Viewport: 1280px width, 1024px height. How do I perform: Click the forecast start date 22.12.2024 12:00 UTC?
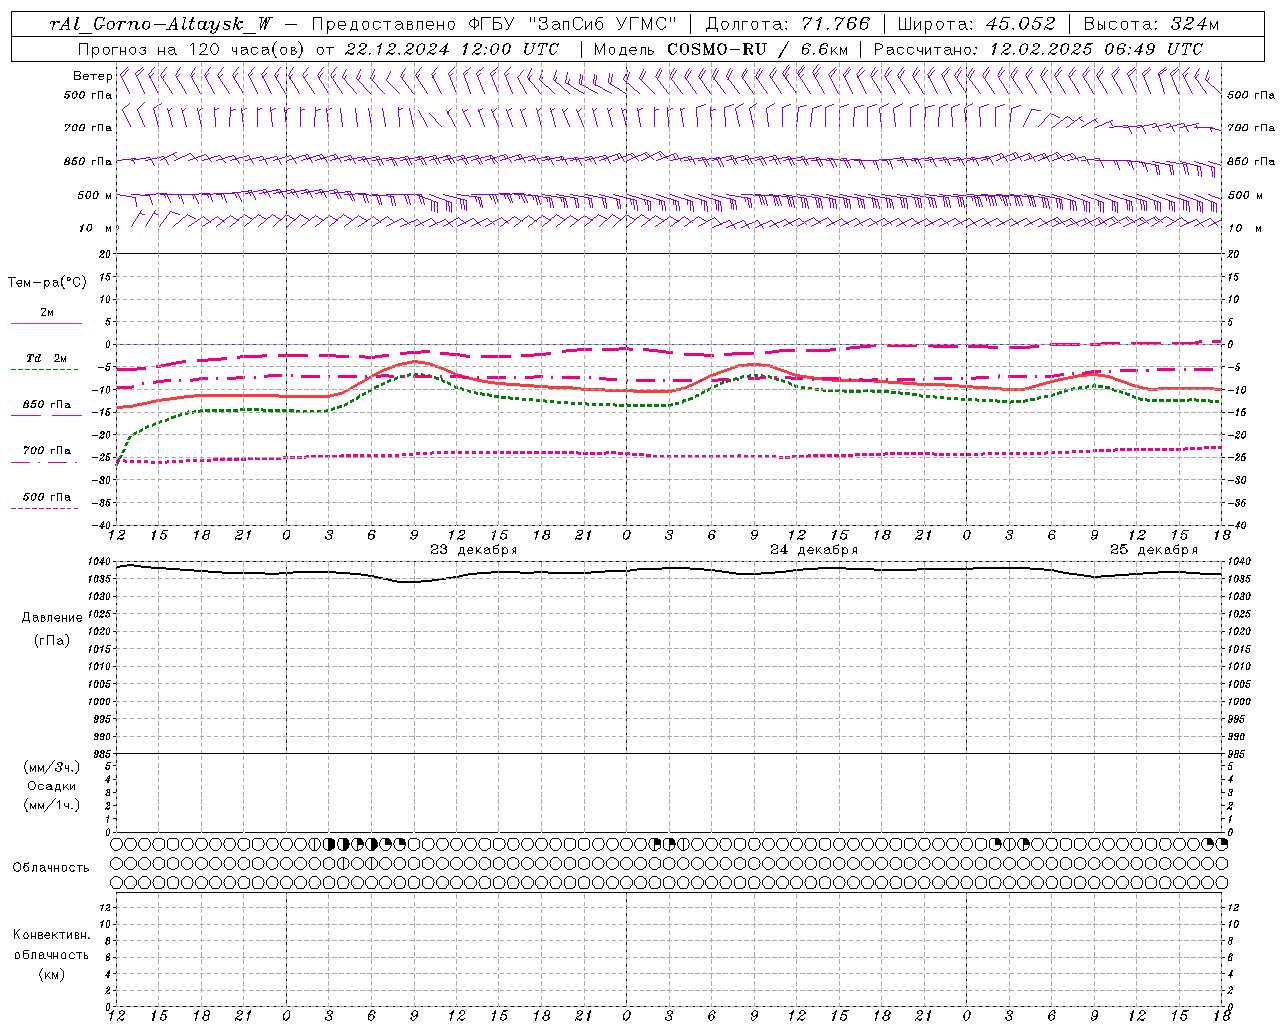[x=451, y=49]
